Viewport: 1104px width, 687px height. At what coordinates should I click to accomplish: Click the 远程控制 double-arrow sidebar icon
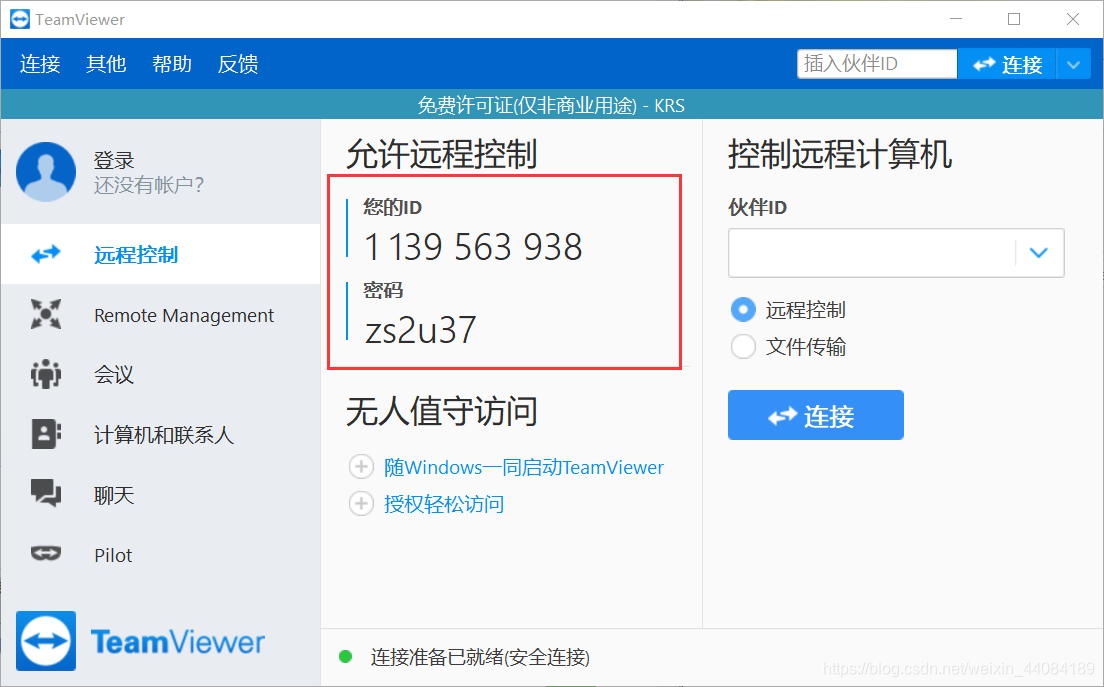(46, 254)
